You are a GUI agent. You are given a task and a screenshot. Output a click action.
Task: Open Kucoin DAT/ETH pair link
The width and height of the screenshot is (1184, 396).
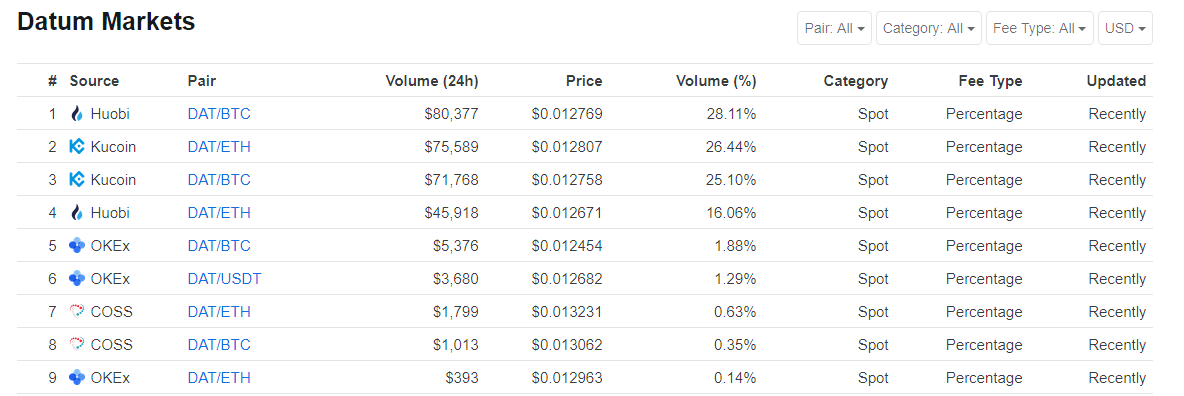click(219, 147)
